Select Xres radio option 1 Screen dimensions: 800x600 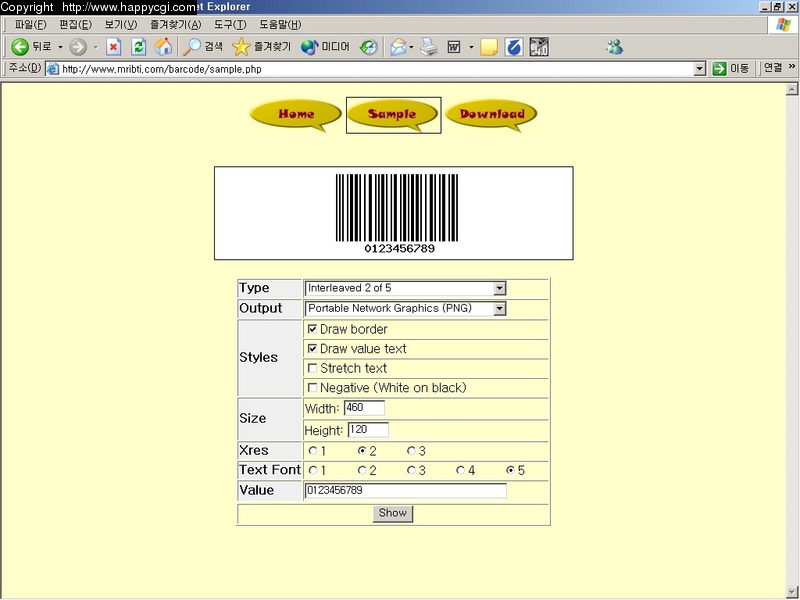313,451
